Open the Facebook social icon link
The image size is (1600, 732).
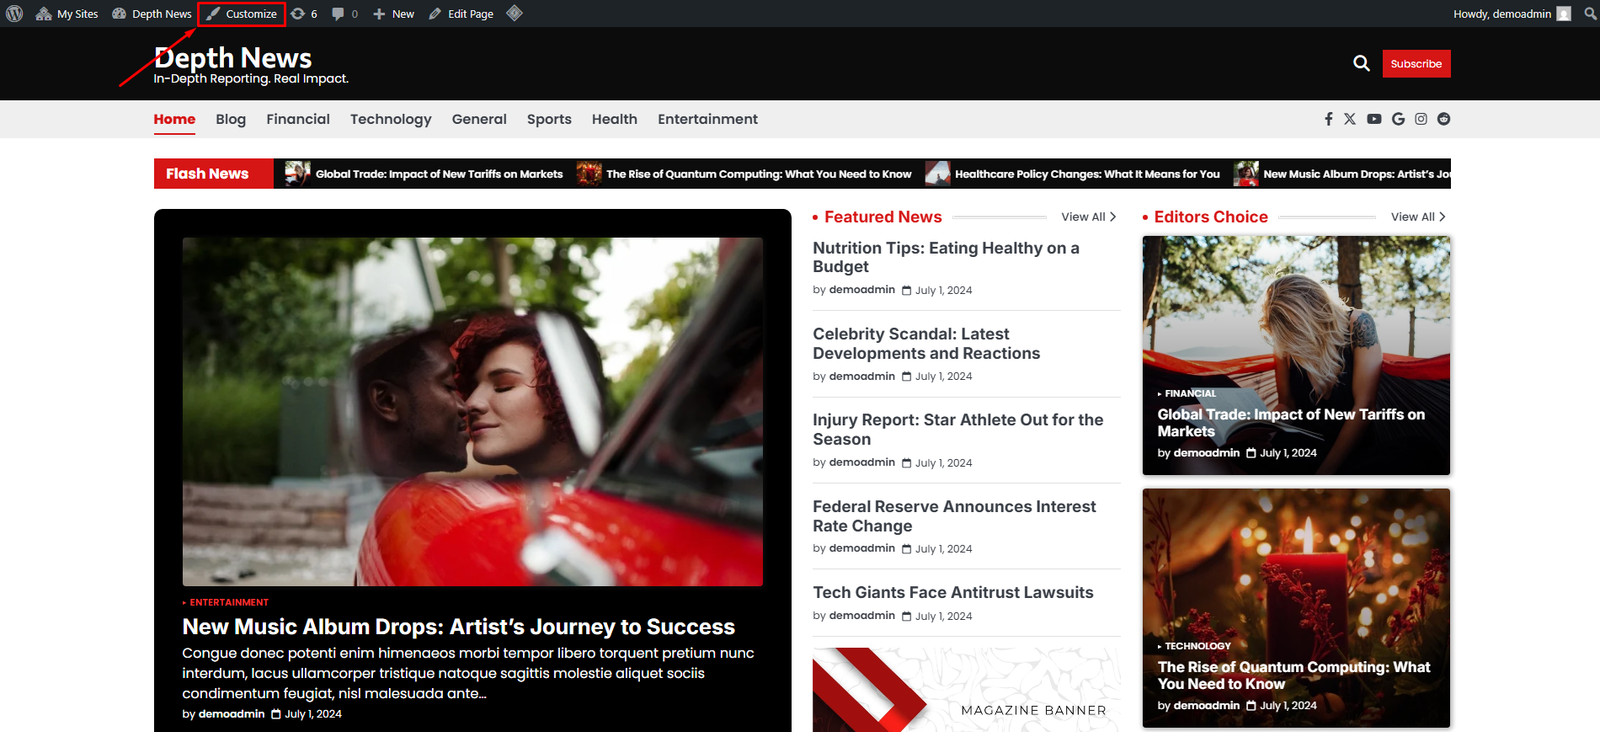point(1328,119)
